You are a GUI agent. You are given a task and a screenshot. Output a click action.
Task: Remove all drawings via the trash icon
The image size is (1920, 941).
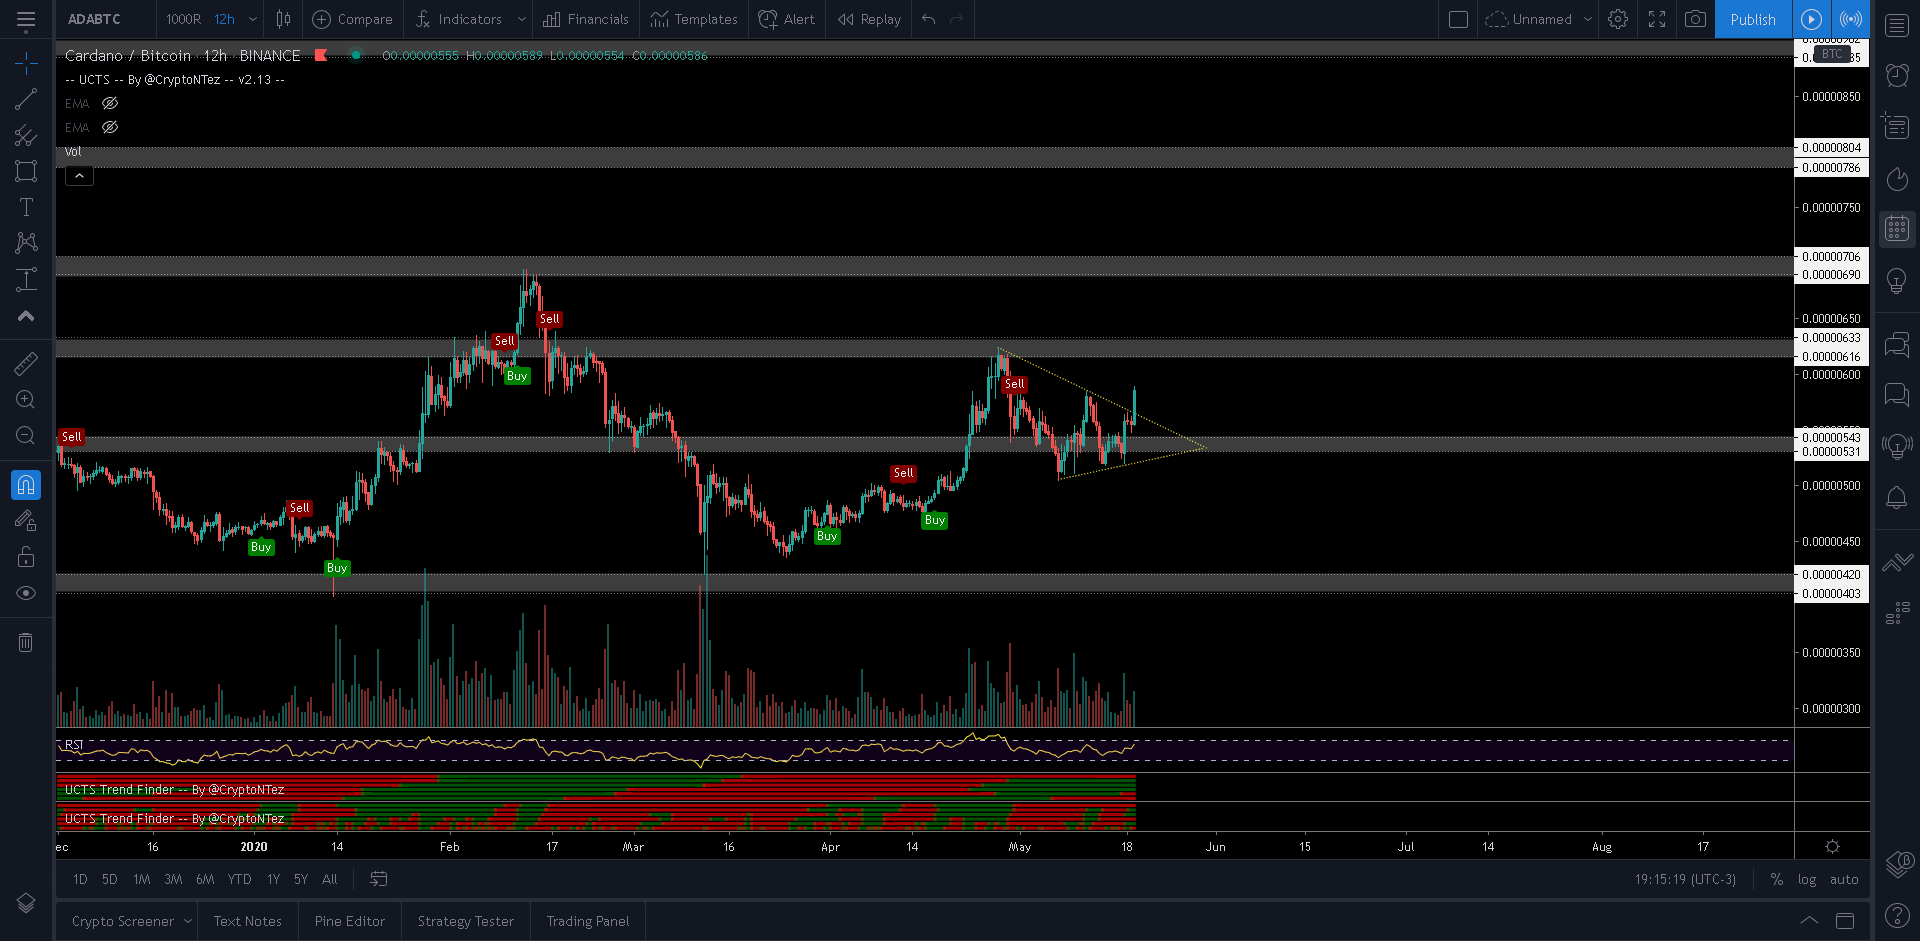pyautogui.click(x=26, y=642)
